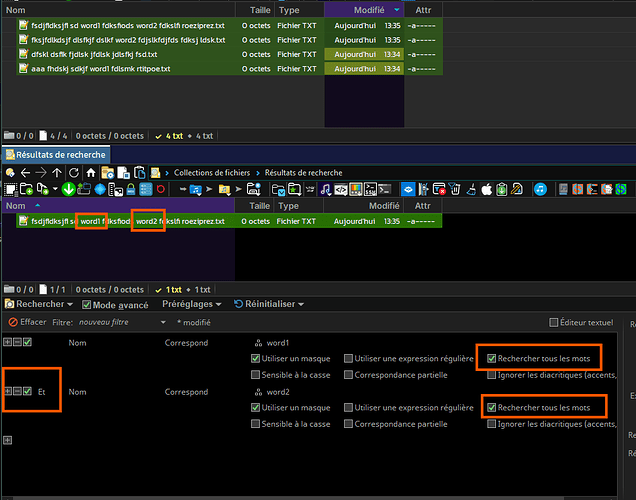Uncheck Rechercher tous les mots for word2

492,407
